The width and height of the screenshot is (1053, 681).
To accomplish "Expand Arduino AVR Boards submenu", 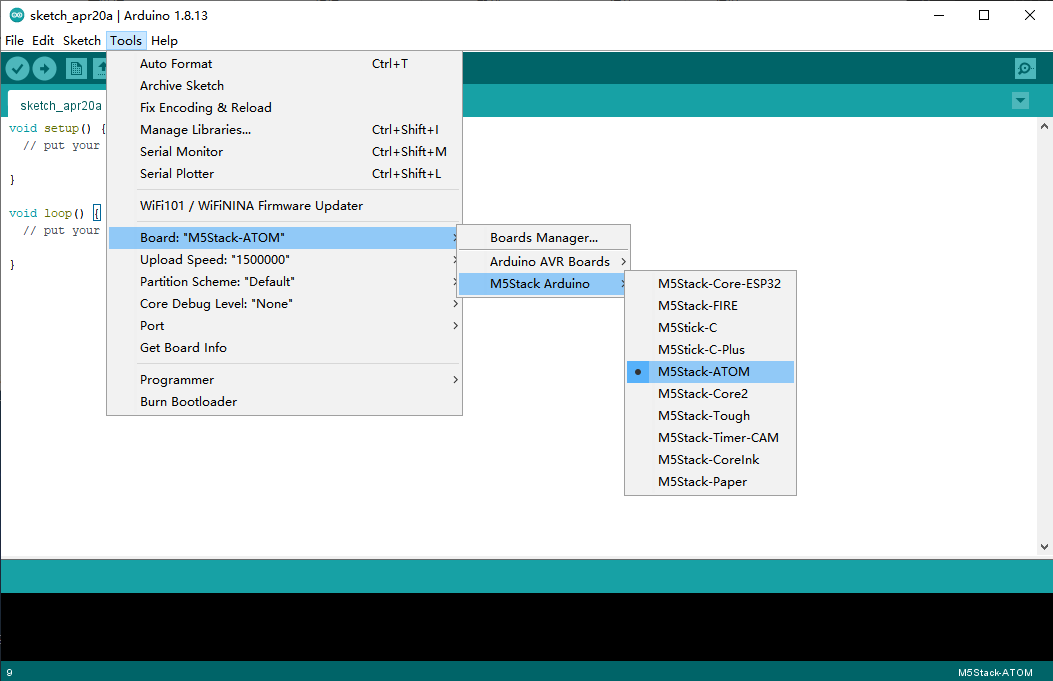I will tap(544, 261).
